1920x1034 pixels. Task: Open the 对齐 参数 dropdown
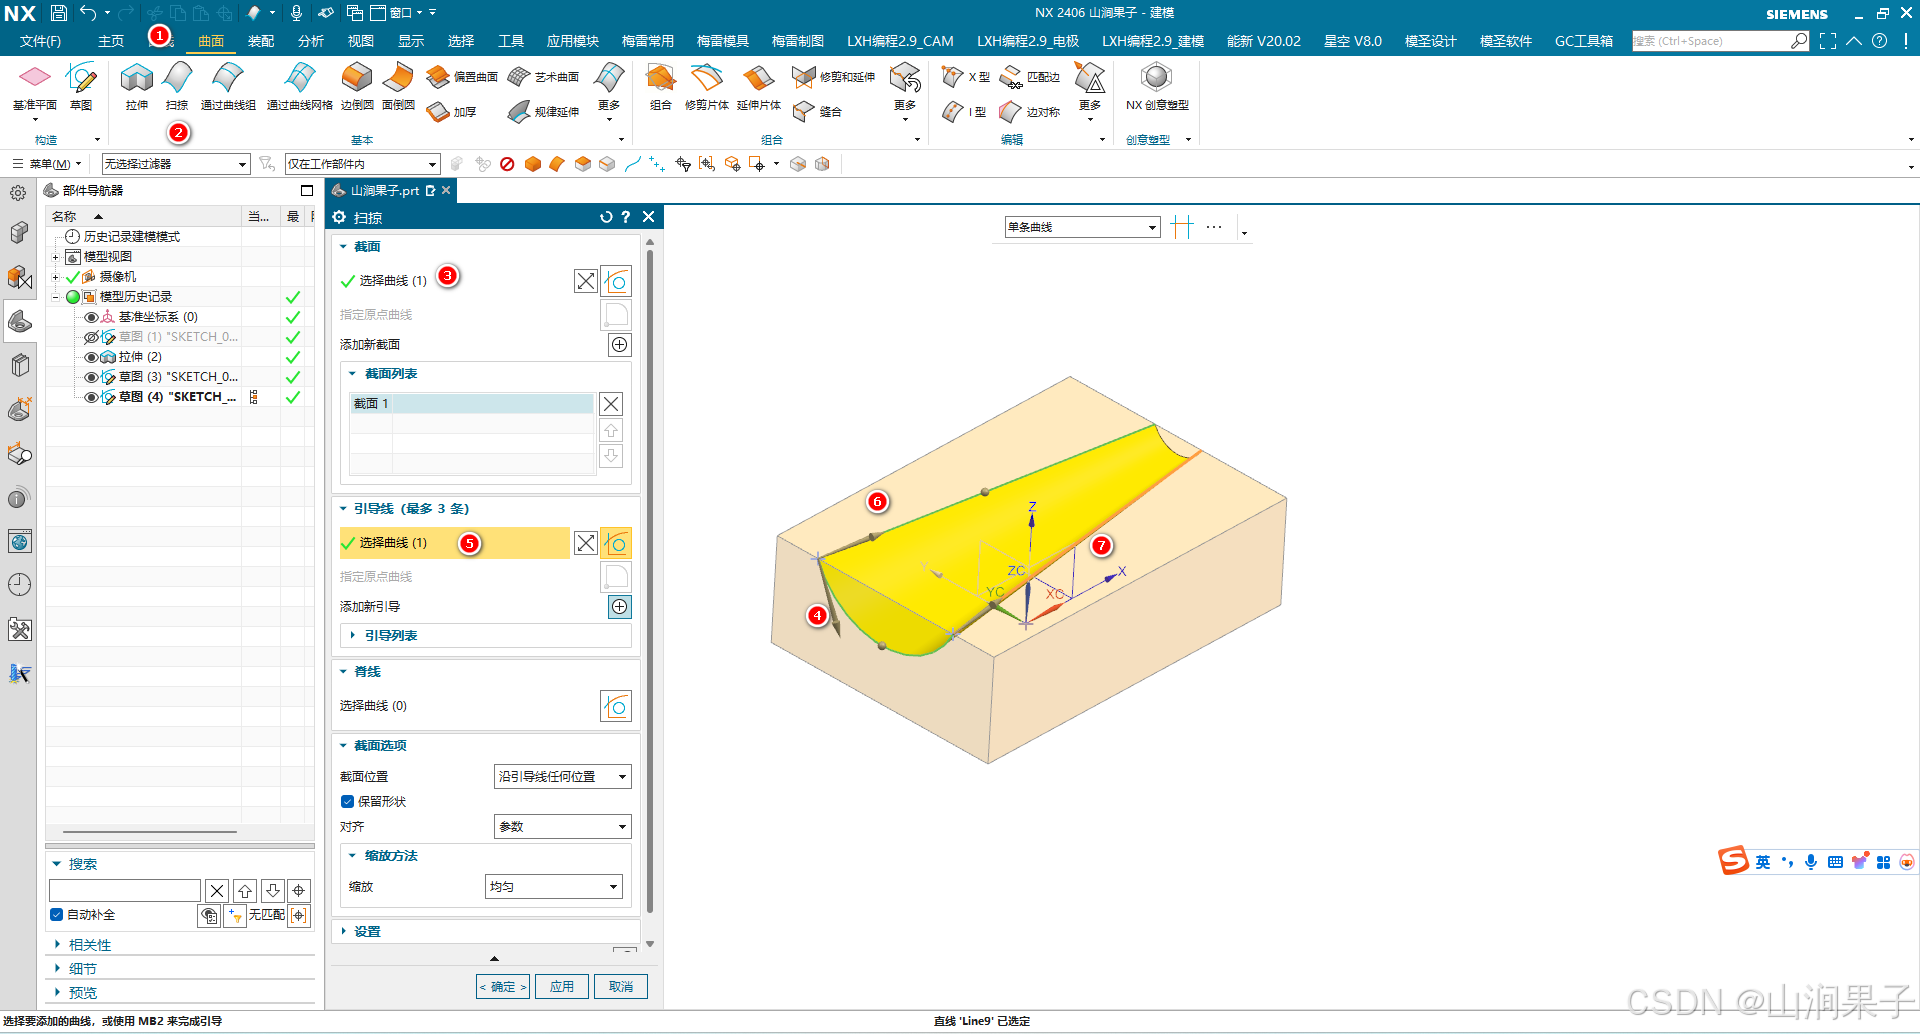(562, 827)
